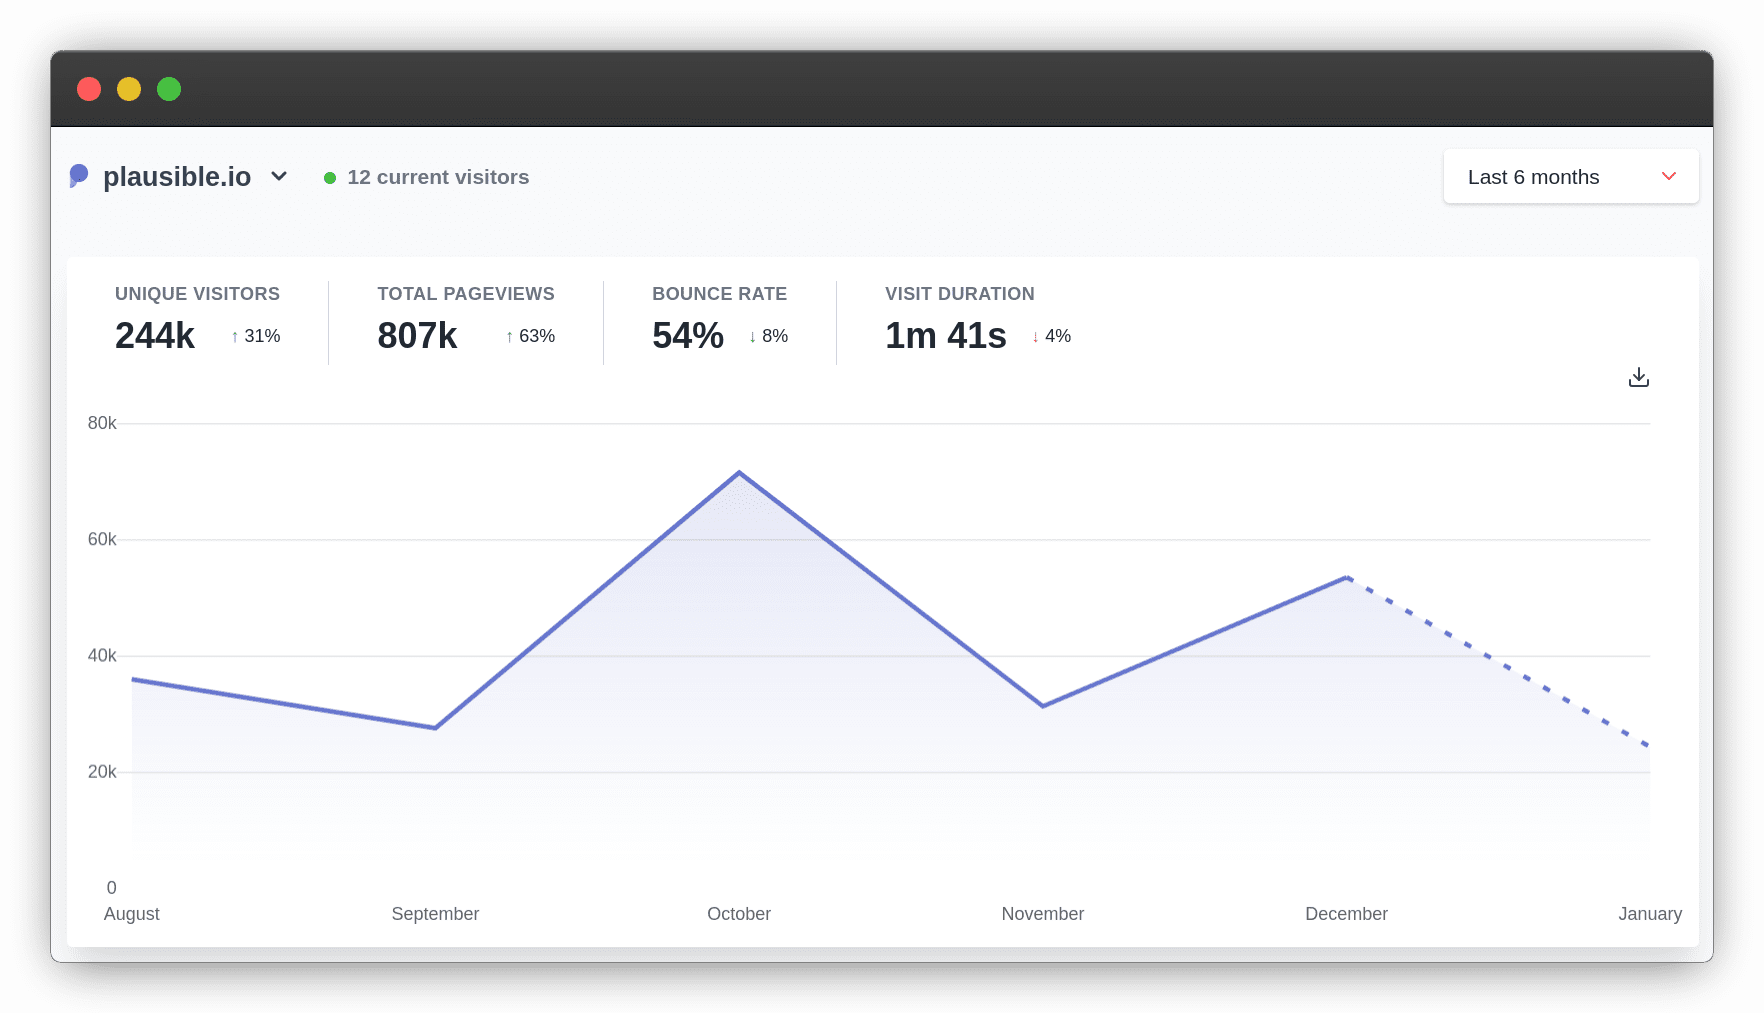Click the December label on the x-axis

click(1346, 913)
